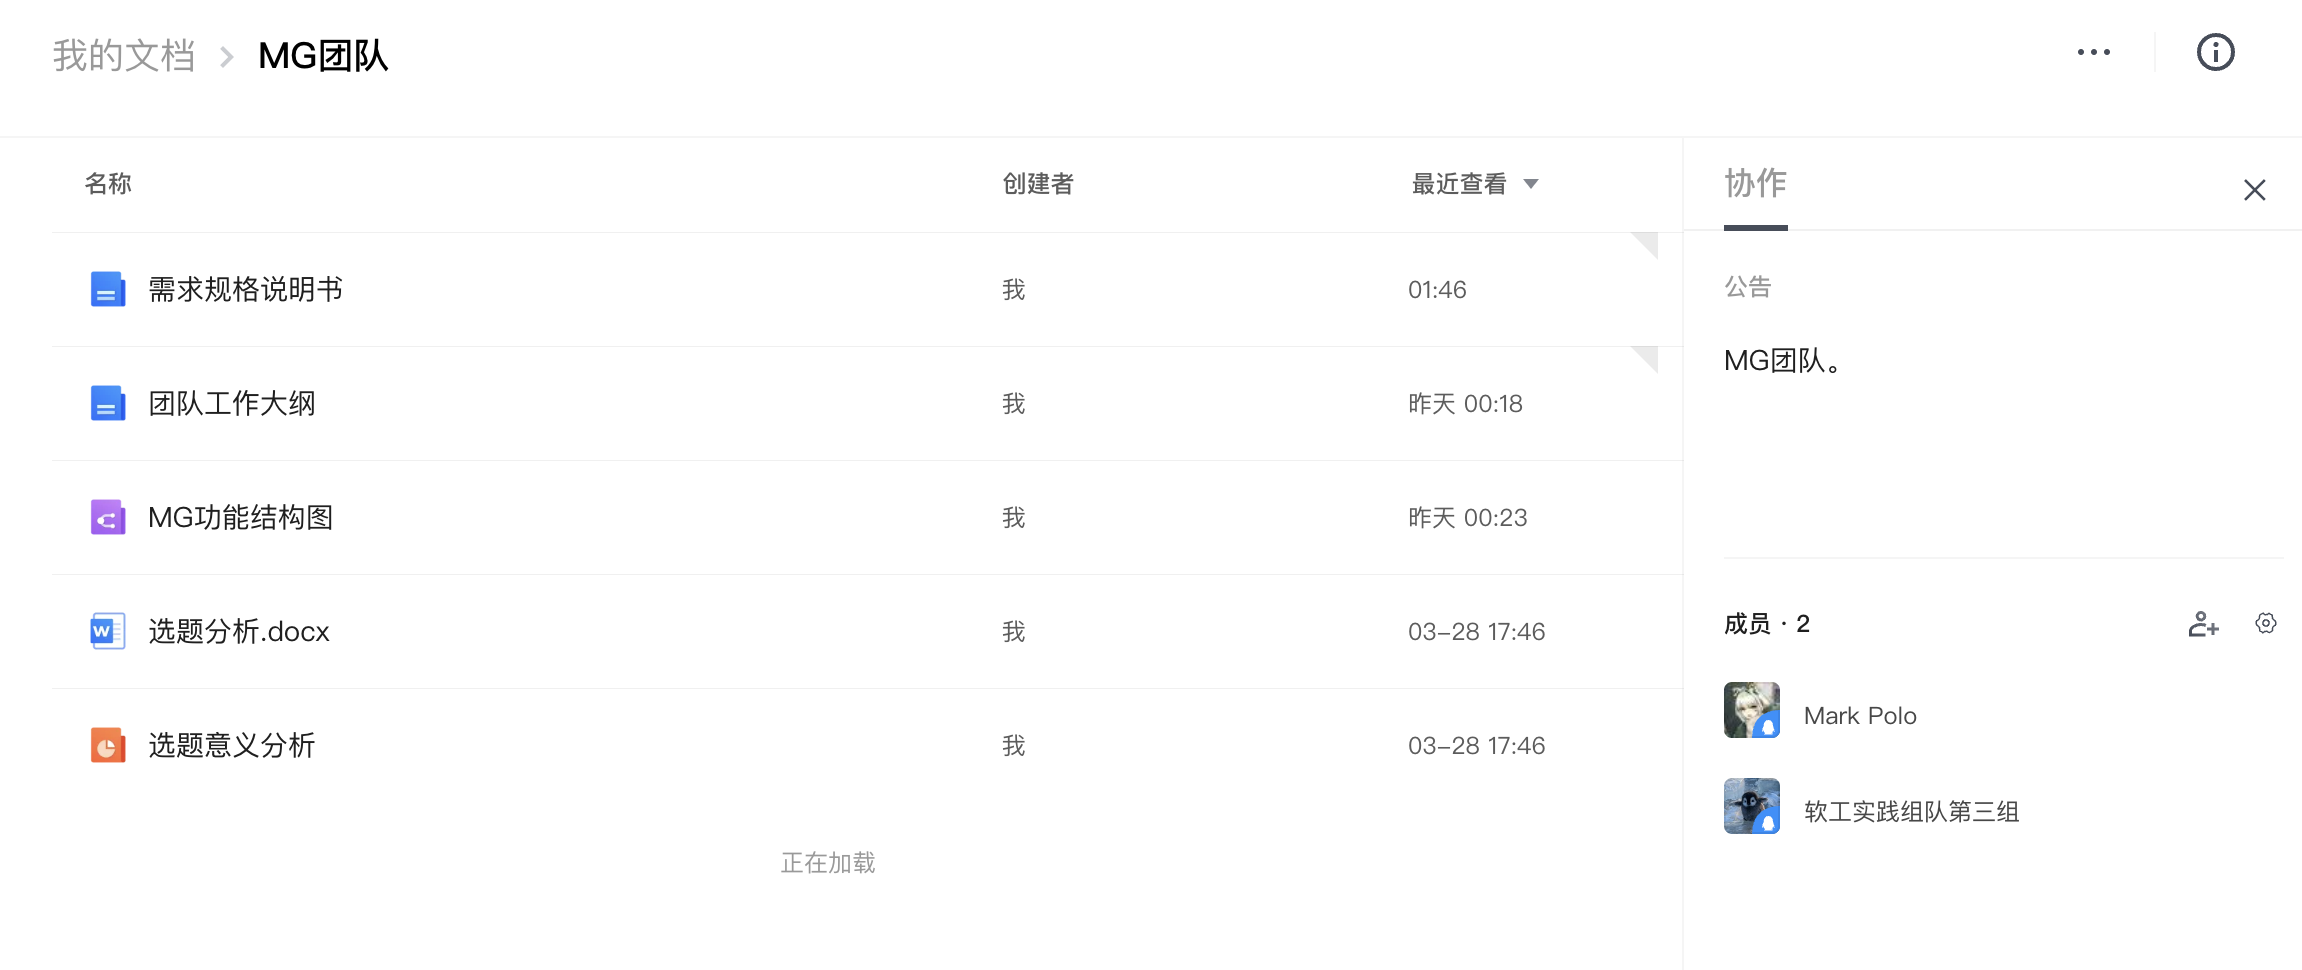Click the Word icon for 选题分析.docx
Viewport: 2302px width, 970px height.
click(x=108, y=632)
